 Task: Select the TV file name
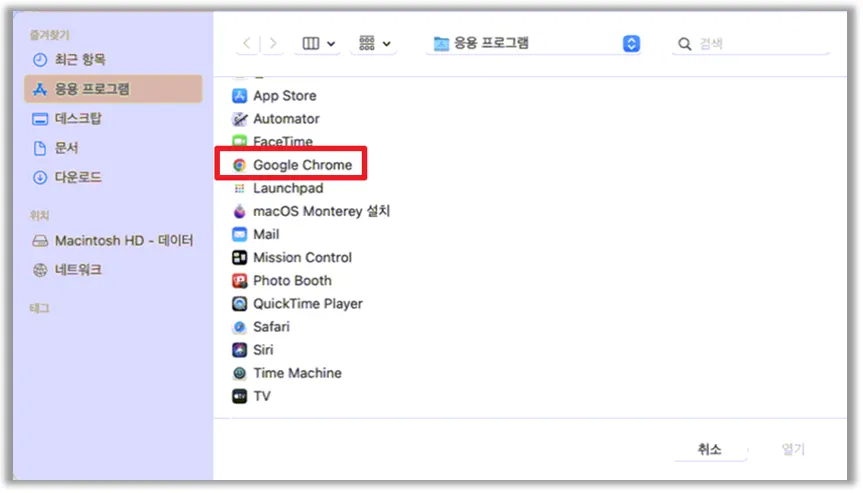tap(261, 396)
